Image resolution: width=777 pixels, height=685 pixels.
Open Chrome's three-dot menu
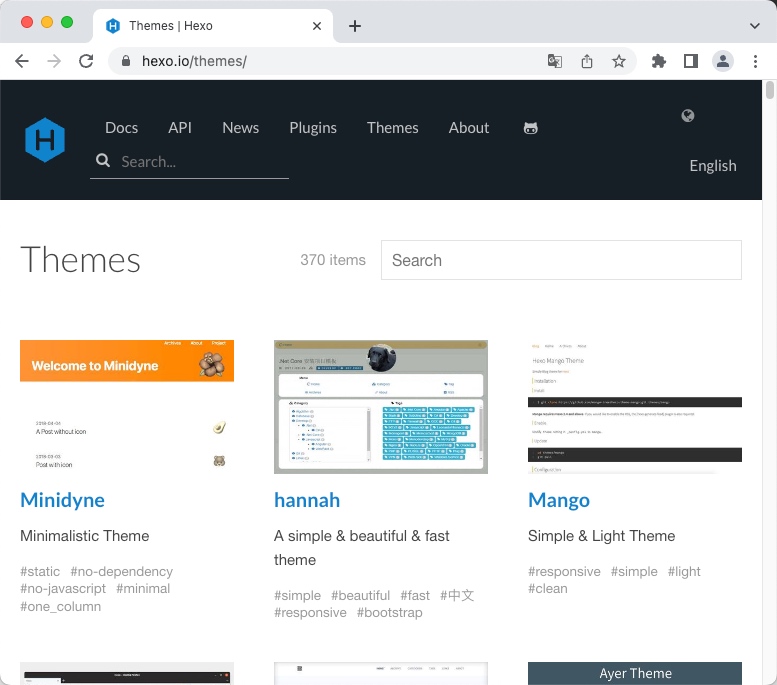[x=755, y=61]
